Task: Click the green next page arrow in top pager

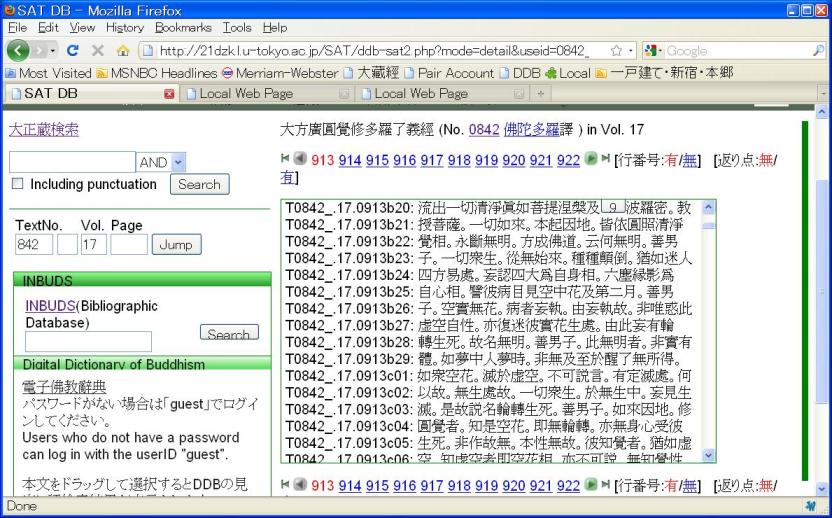Action: [x=591, y=158]
